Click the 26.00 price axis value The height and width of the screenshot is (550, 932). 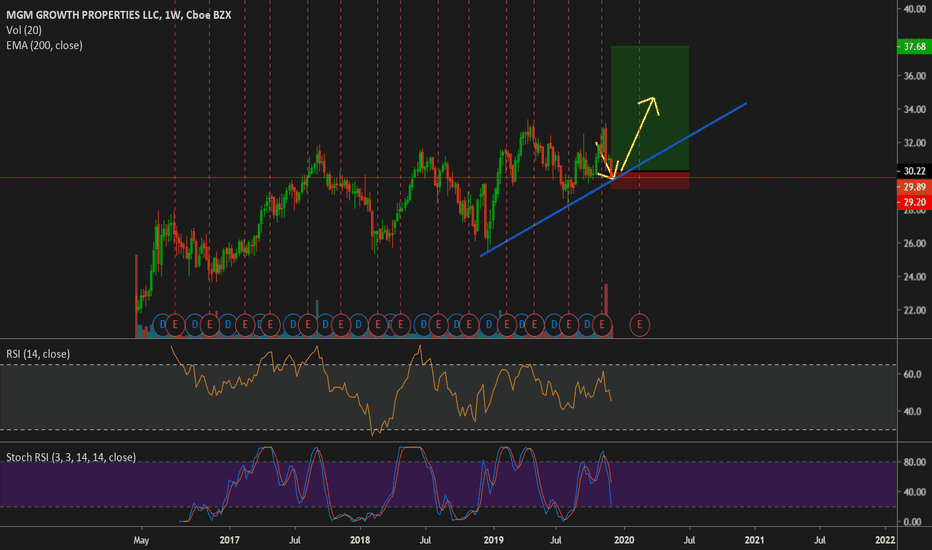tap(915, 243)
